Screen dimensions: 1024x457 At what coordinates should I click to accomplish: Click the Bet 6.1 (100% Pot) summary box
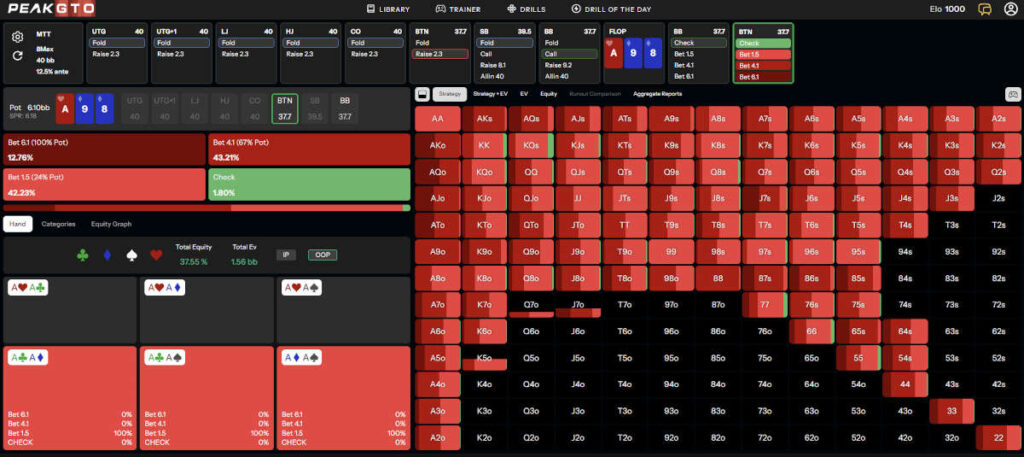click(x=104, y=150)
